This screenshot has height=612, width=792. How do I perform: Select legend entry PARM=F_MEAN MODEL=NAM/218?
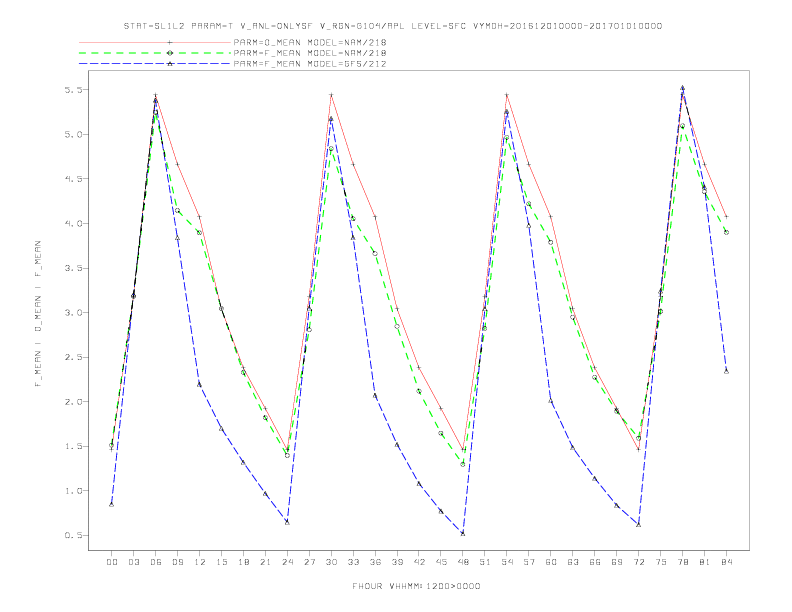point(310,53)
